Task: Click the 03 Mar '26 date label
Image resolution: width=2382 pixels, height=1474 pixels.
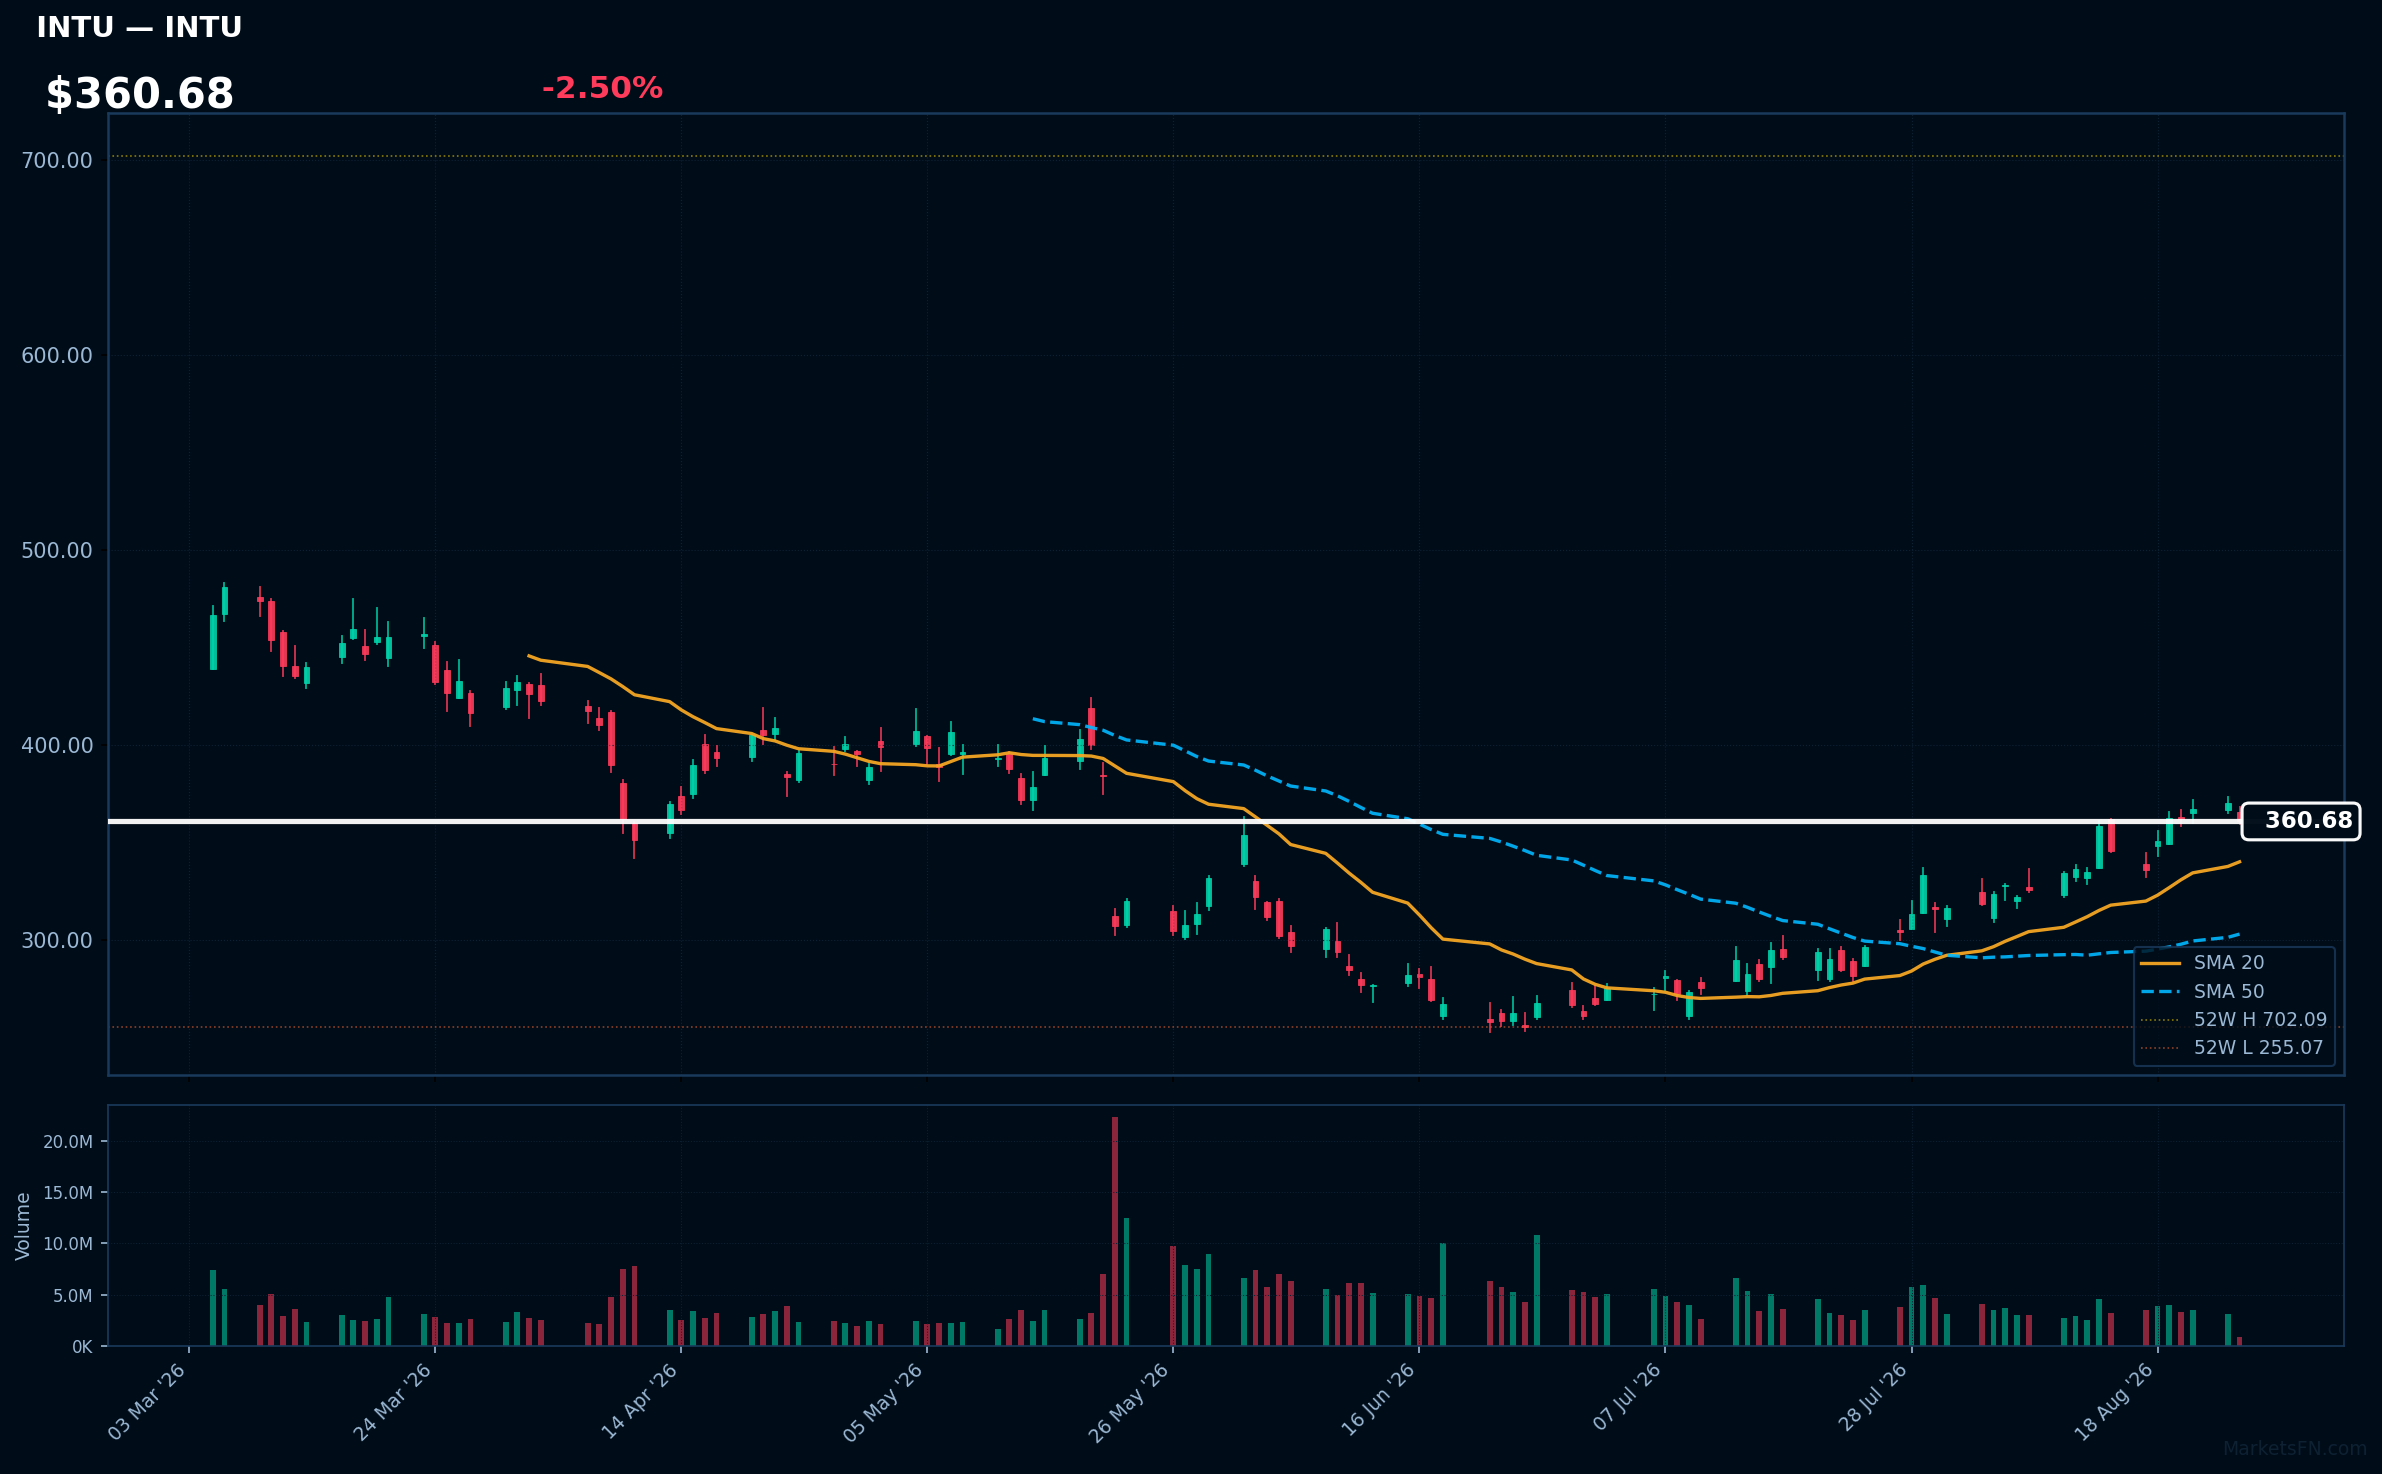Action: pyautogui.click(x=147, y=1402)
